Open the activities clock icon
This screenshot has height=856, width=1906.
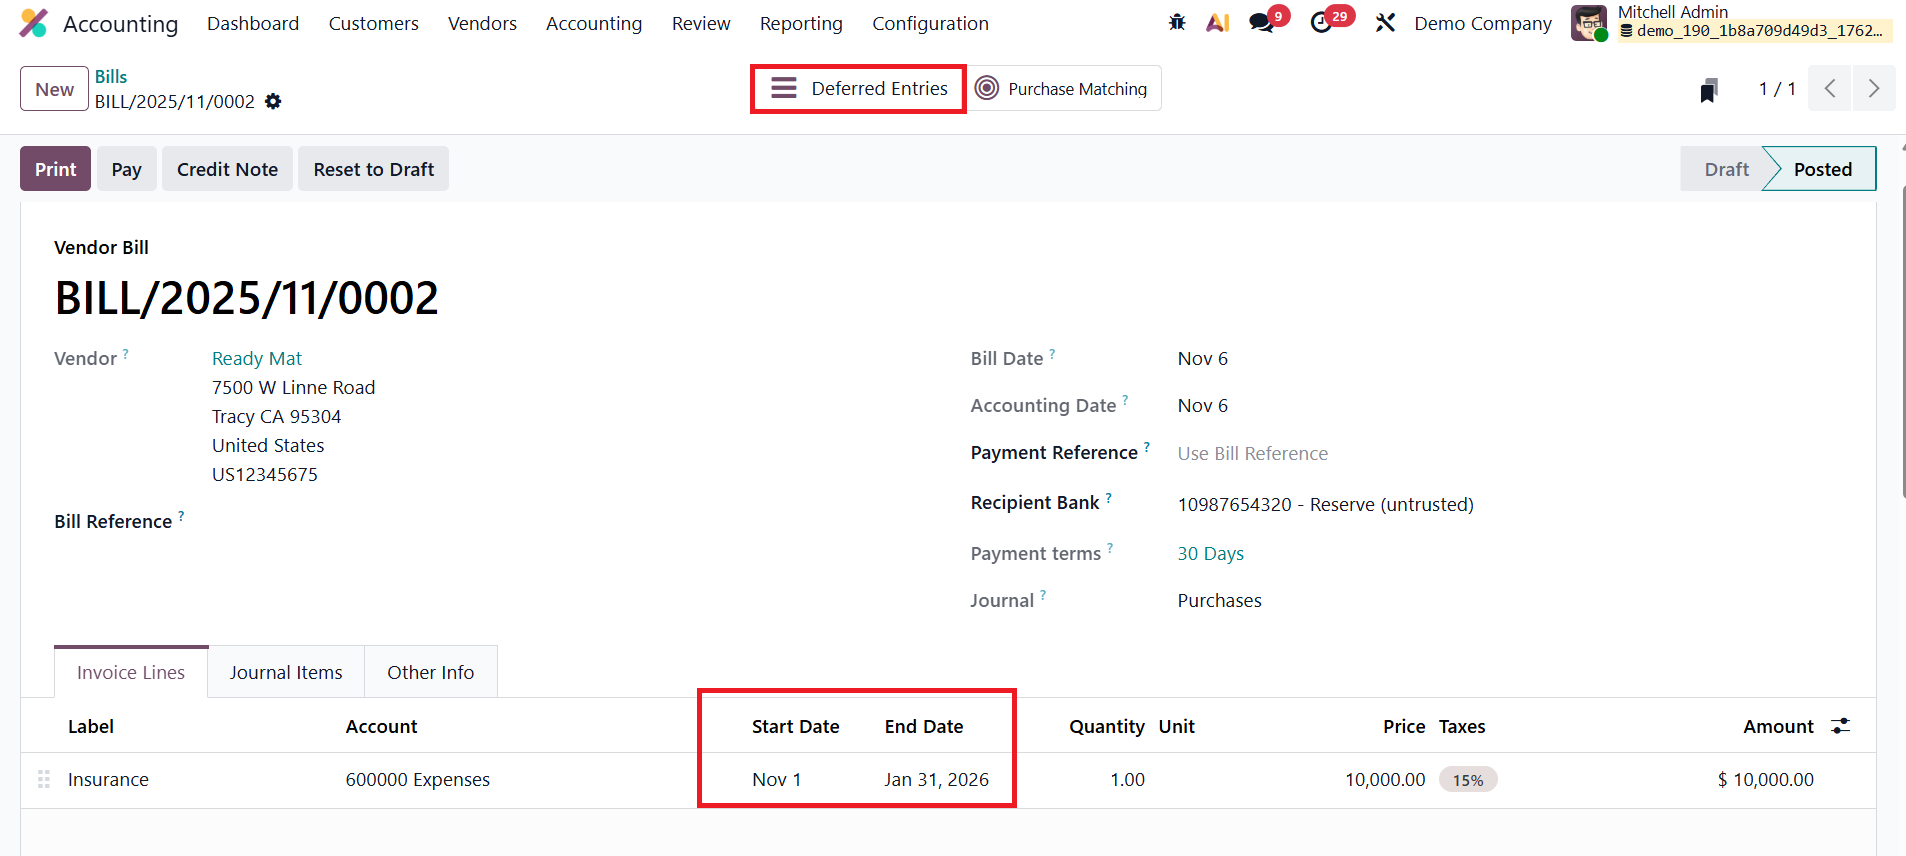point(1321,22)
